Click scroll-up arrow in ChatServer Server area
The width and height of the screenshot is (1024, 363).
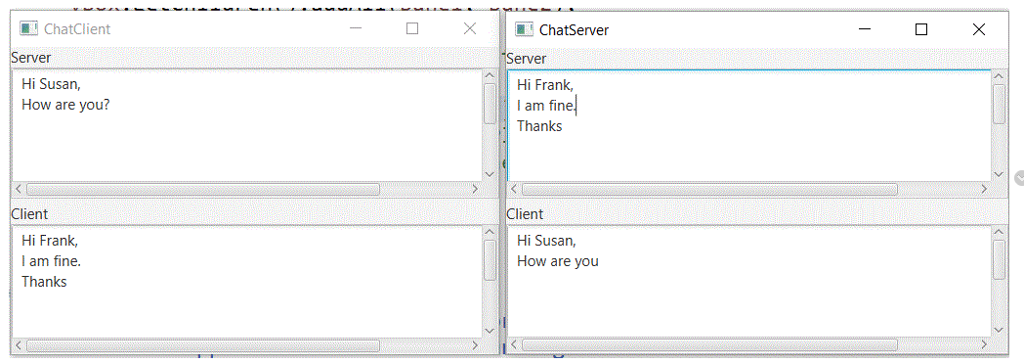(x=999, y=76)
